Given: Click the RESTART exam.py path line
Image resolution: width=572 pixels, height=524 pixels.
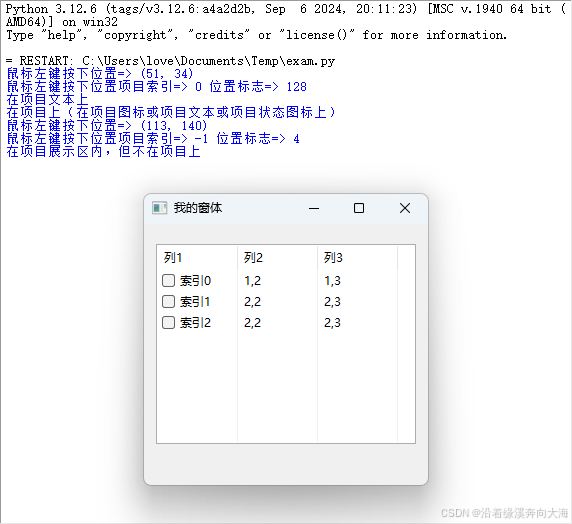Looking at the screenshot, I should pos(170,61).
